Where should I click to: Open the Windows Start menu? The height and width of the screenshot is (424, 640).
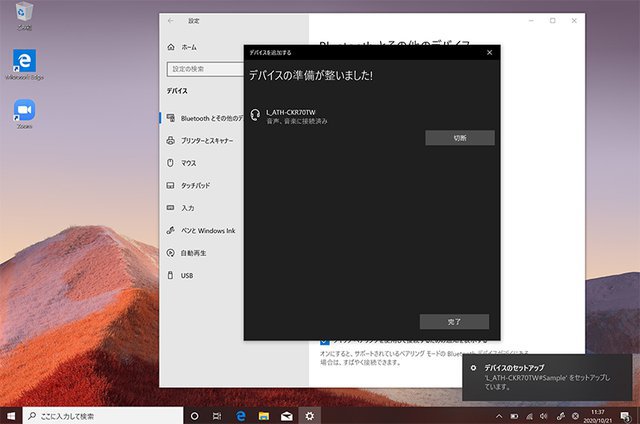(x=11, y=415)
